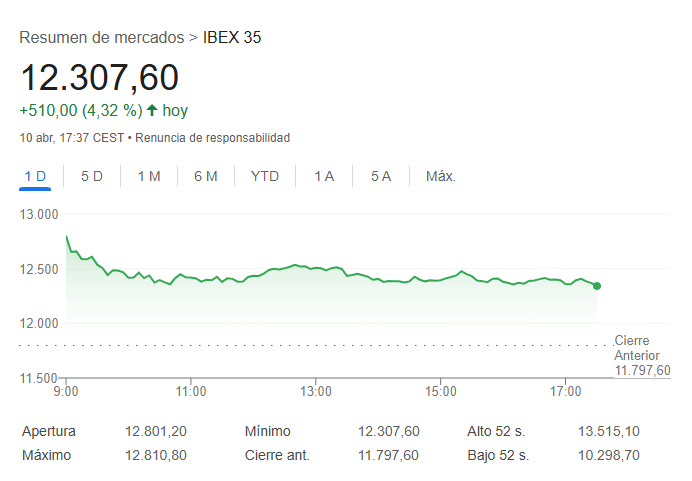Open the Renuncia de responsabilidad link
This screenshot has width=692, height=481.
(x=212, y=137)
